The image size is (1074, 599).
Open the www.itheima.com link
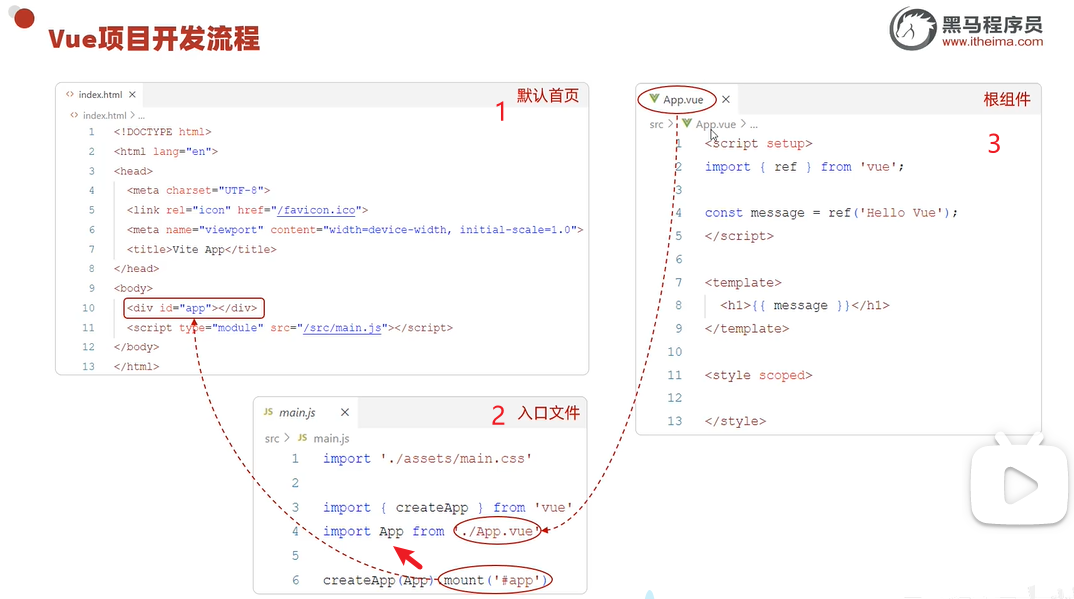click(x=992, y=42)
